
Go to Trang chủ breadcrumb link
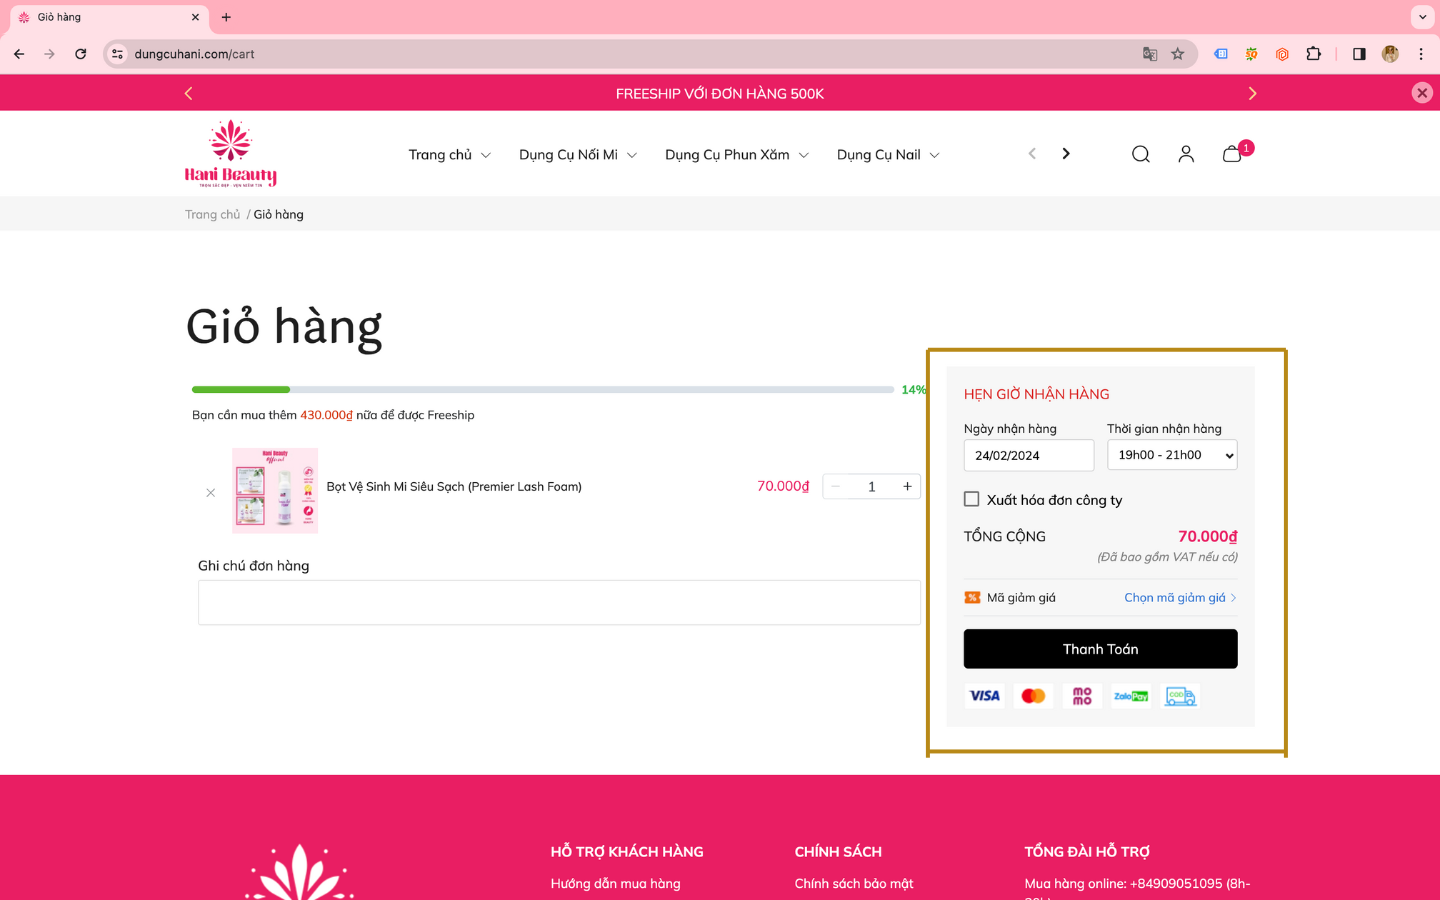tap(212, 214)
